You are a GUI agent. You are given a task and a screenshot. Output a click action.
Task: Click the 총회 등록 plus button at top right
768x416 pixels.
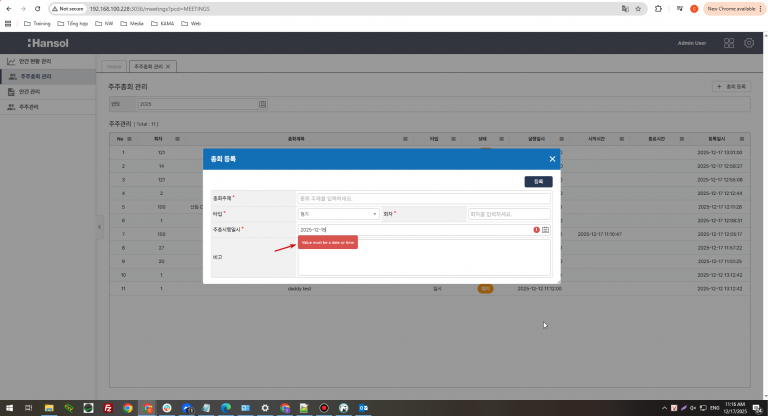(x=731, y=87)
